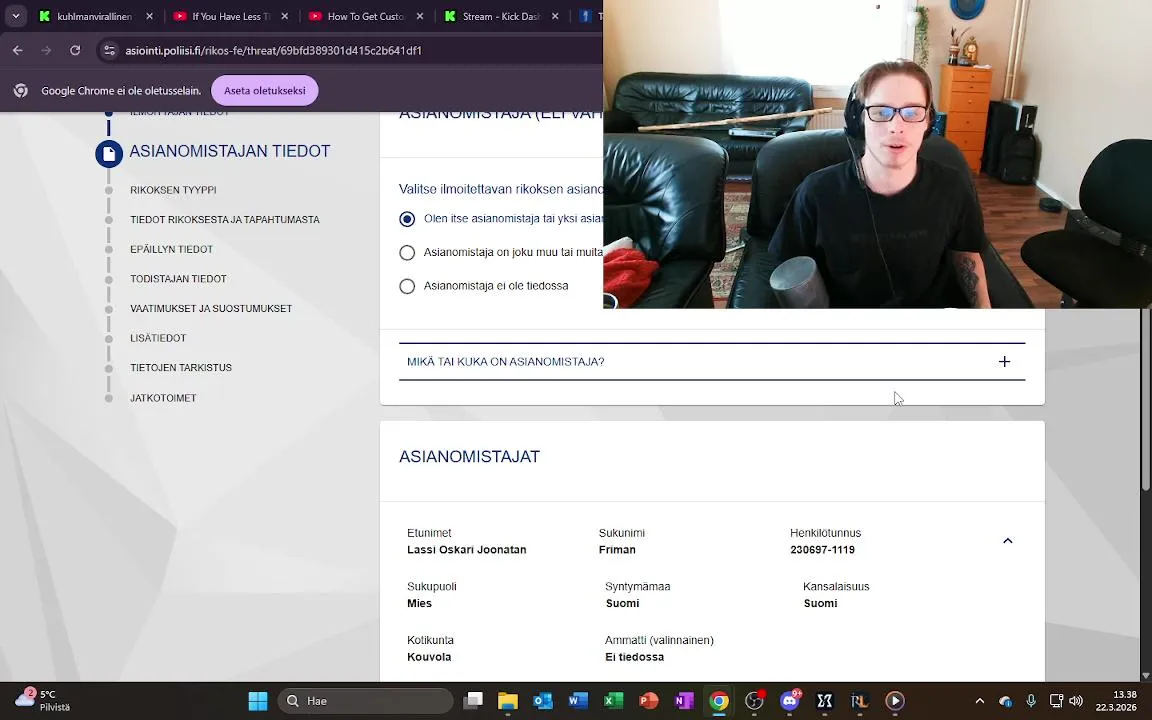Click the Kotikunta value Kouvola

click(x=429, y=657)
